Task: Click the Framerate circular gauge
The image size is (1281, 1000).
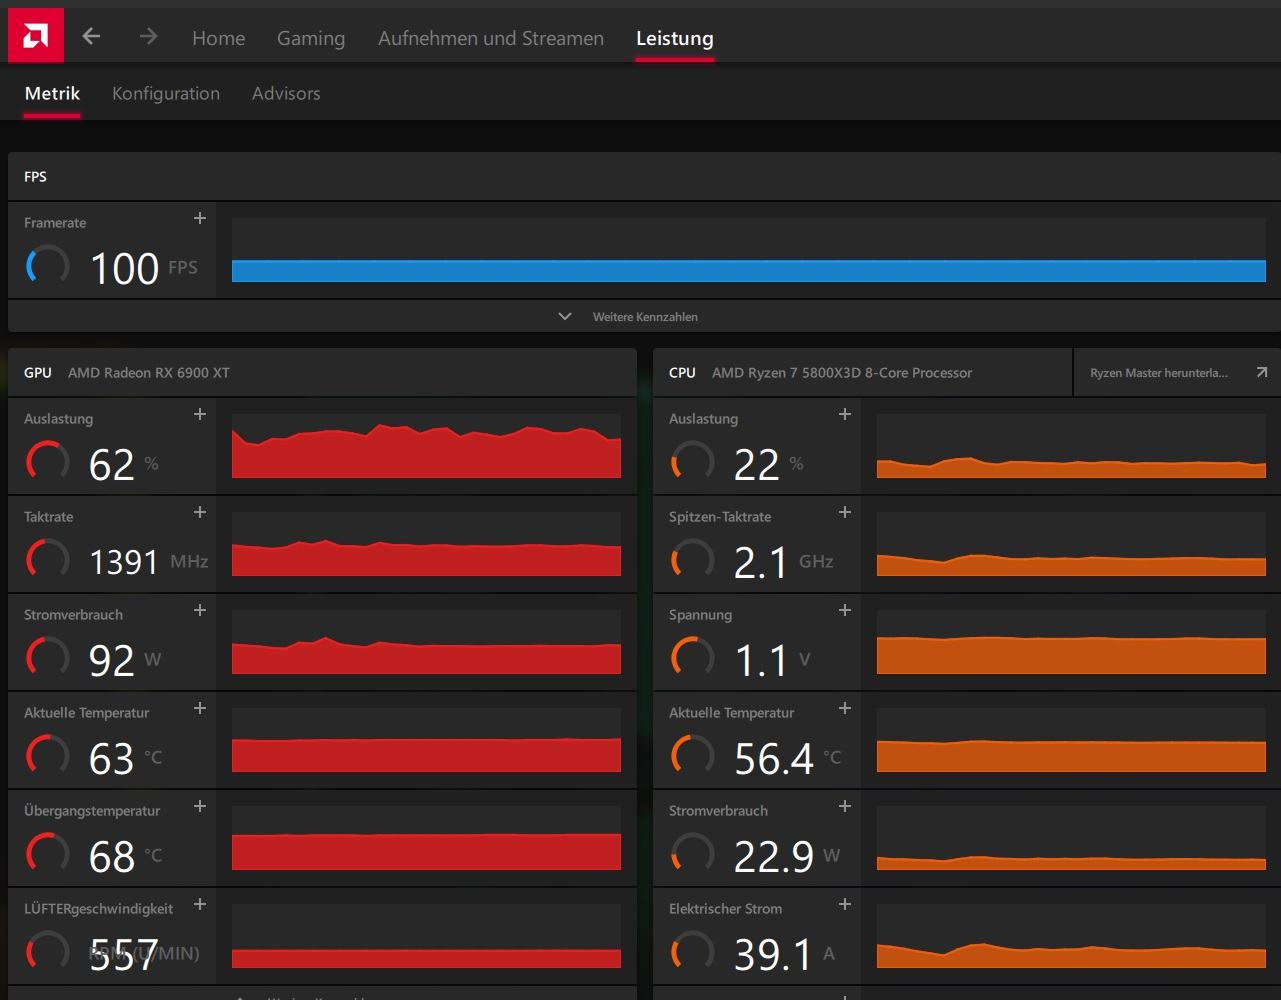Action: [x=47, y=265]
